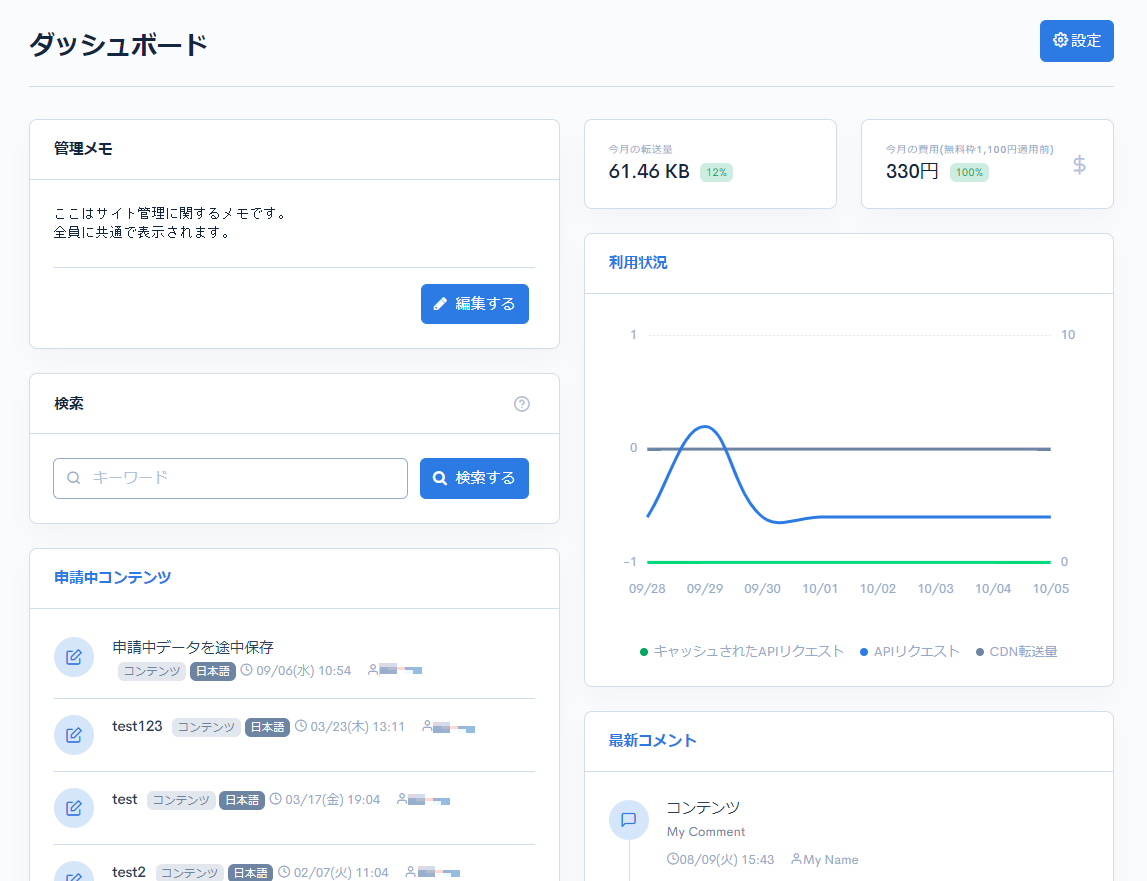Viewport: 1147px width, 881px height.
Task: Click edit icon for test123 entry
Action: click(x=74, y=735)
